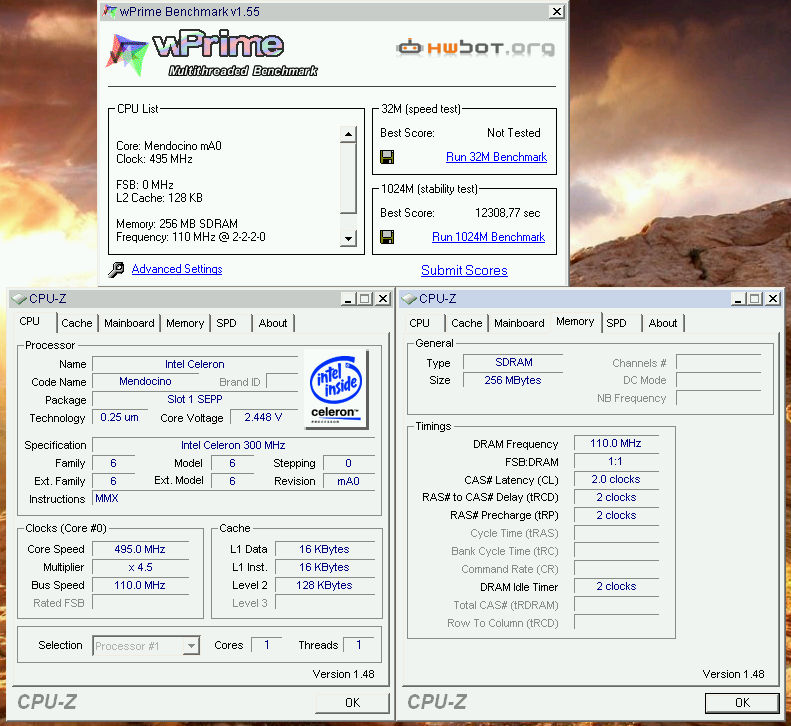Select the Memory tab in right CPU-Z

[x=575, y=321]
